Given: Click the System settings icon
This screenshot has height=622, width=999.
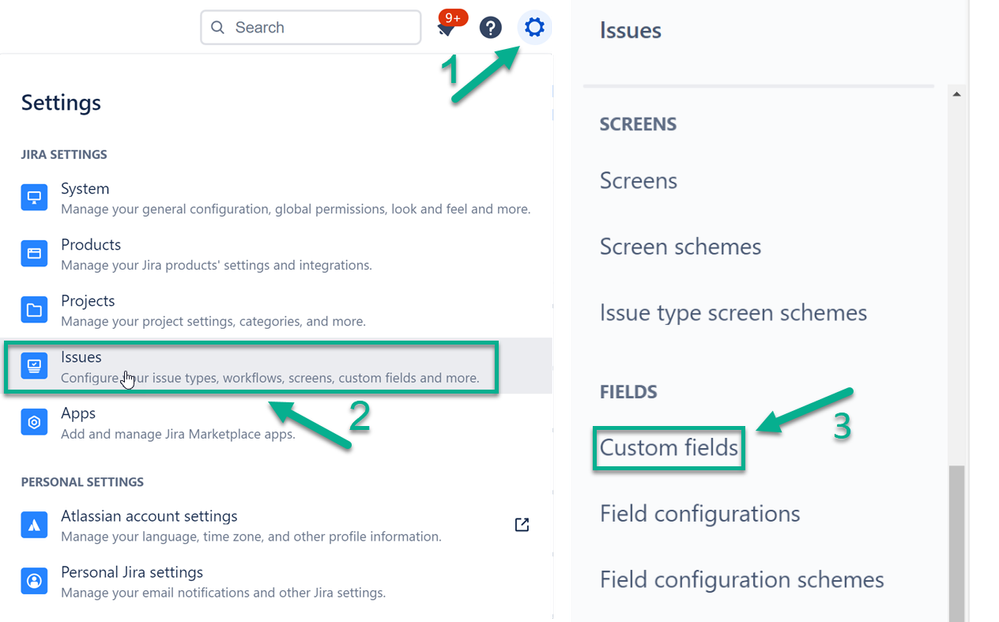Looking at the screenshot, I should 34,197.
